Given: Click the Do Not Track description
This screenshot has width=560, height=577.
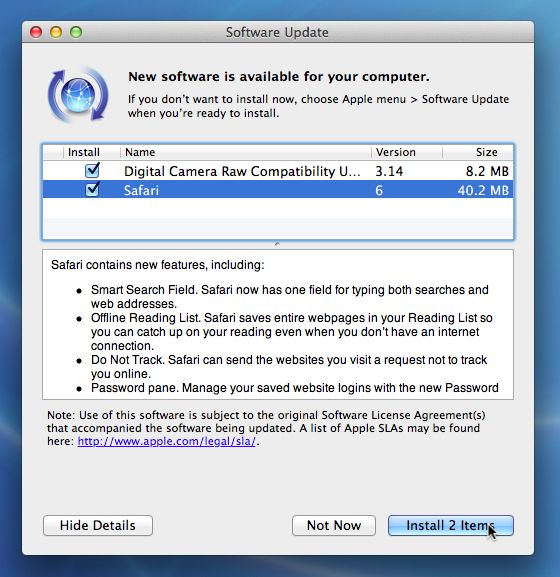Looking at the screenshot, I should tap(289, 367).
